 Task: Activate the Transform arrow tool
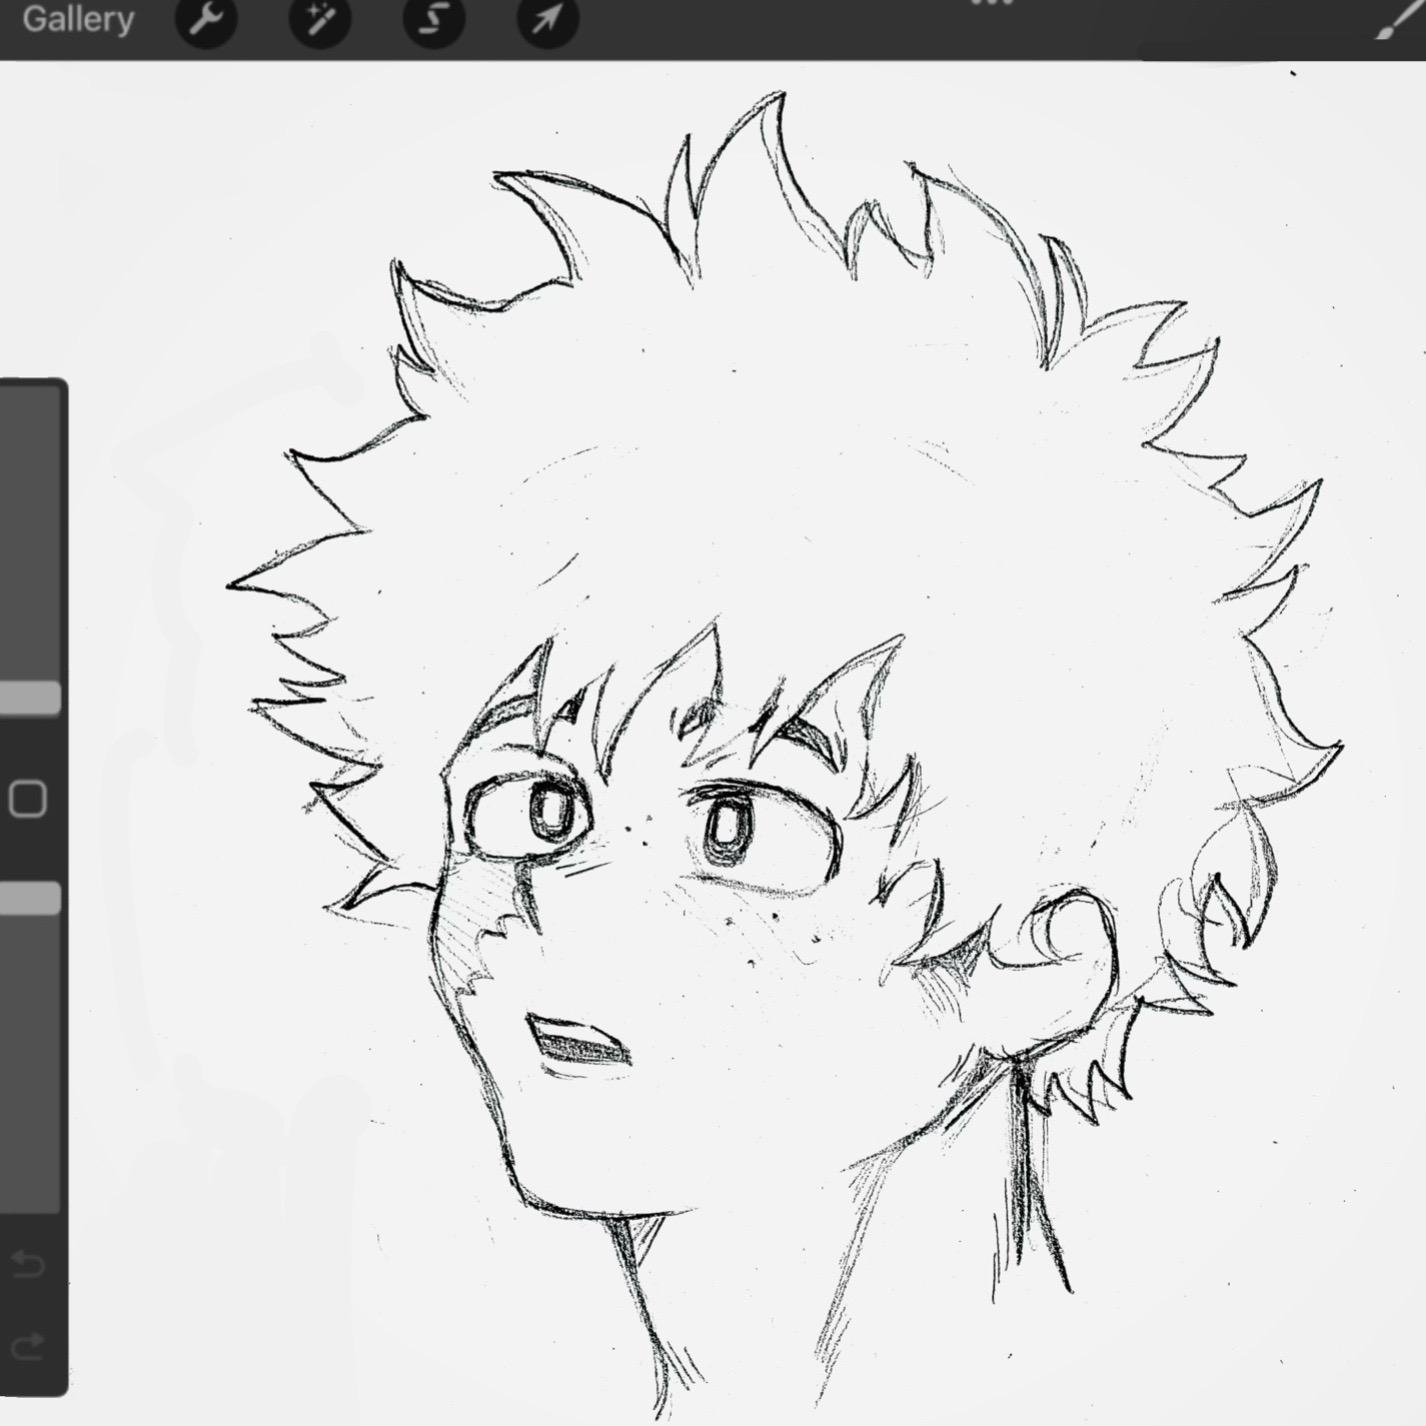coord(548,19)
